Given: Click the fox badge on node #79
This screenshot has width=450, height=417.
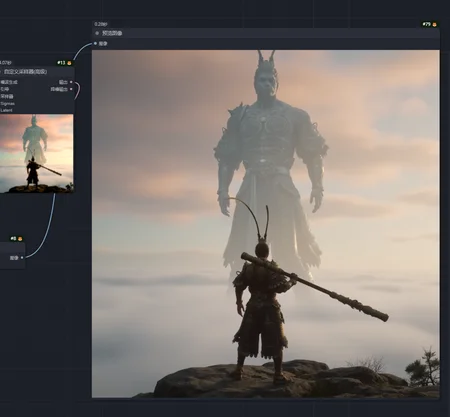Looking at the screenshot, I should coord(434,24).
